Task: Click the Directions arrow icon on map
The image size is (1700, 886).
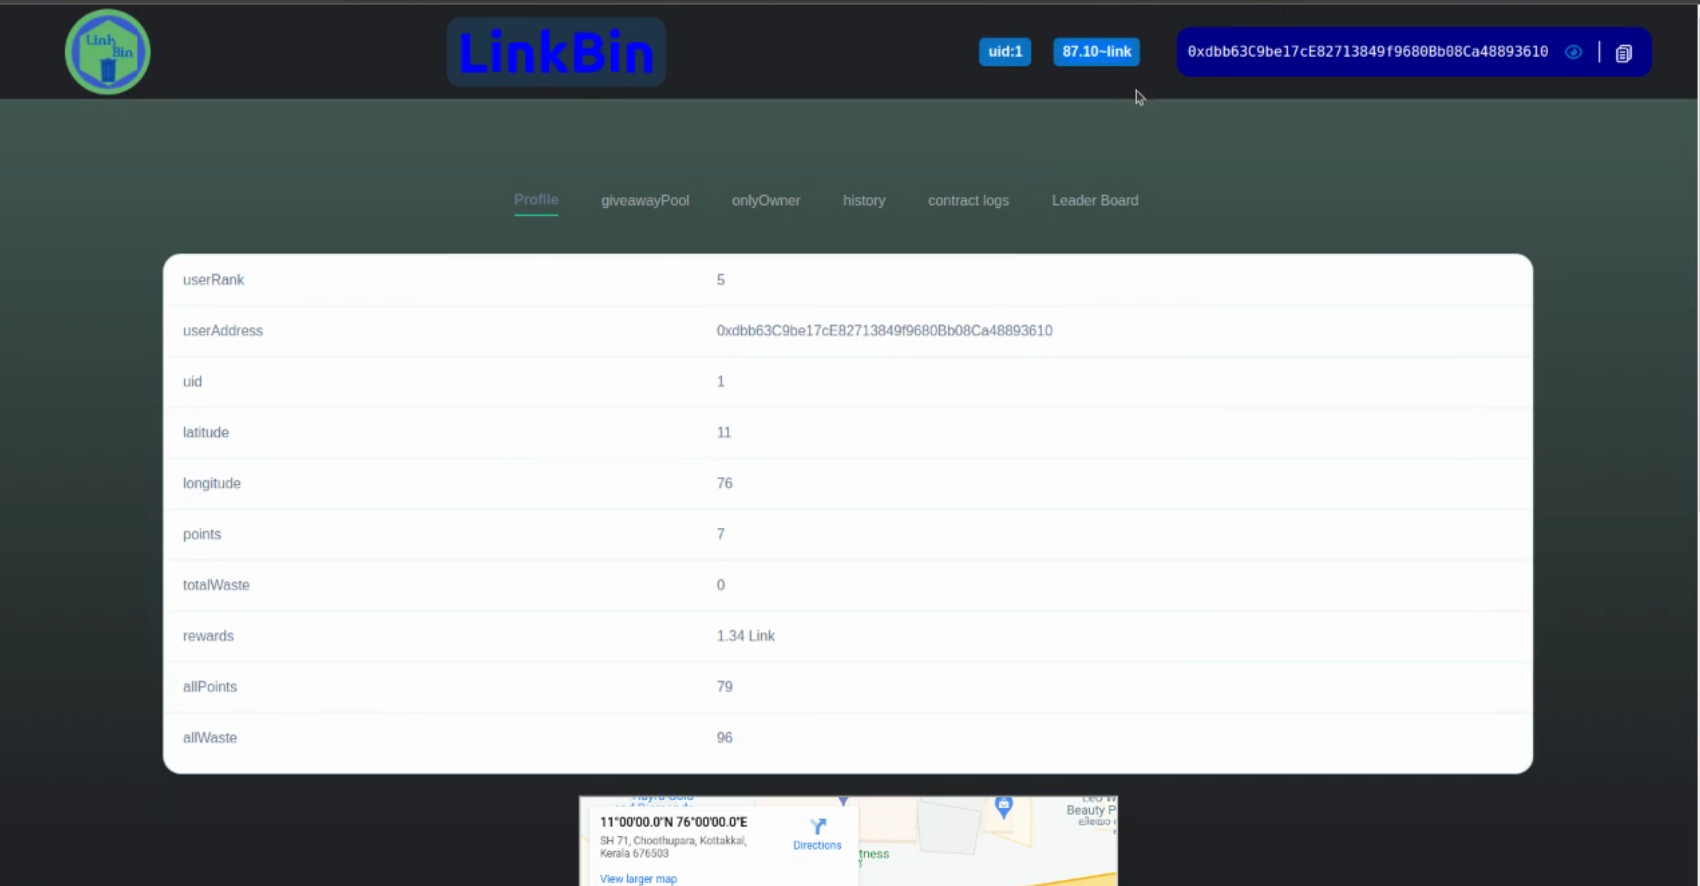Action: (x=818, y=826)
